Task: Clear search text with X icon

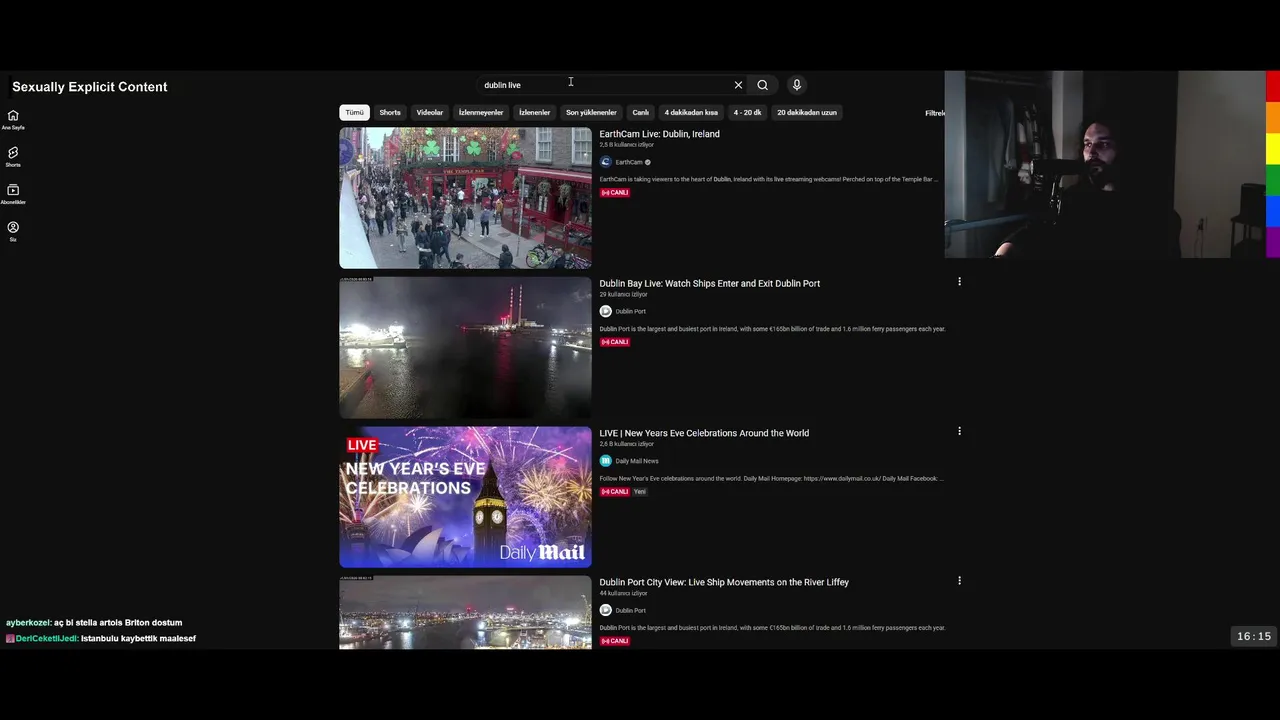Action: point(738,85)
